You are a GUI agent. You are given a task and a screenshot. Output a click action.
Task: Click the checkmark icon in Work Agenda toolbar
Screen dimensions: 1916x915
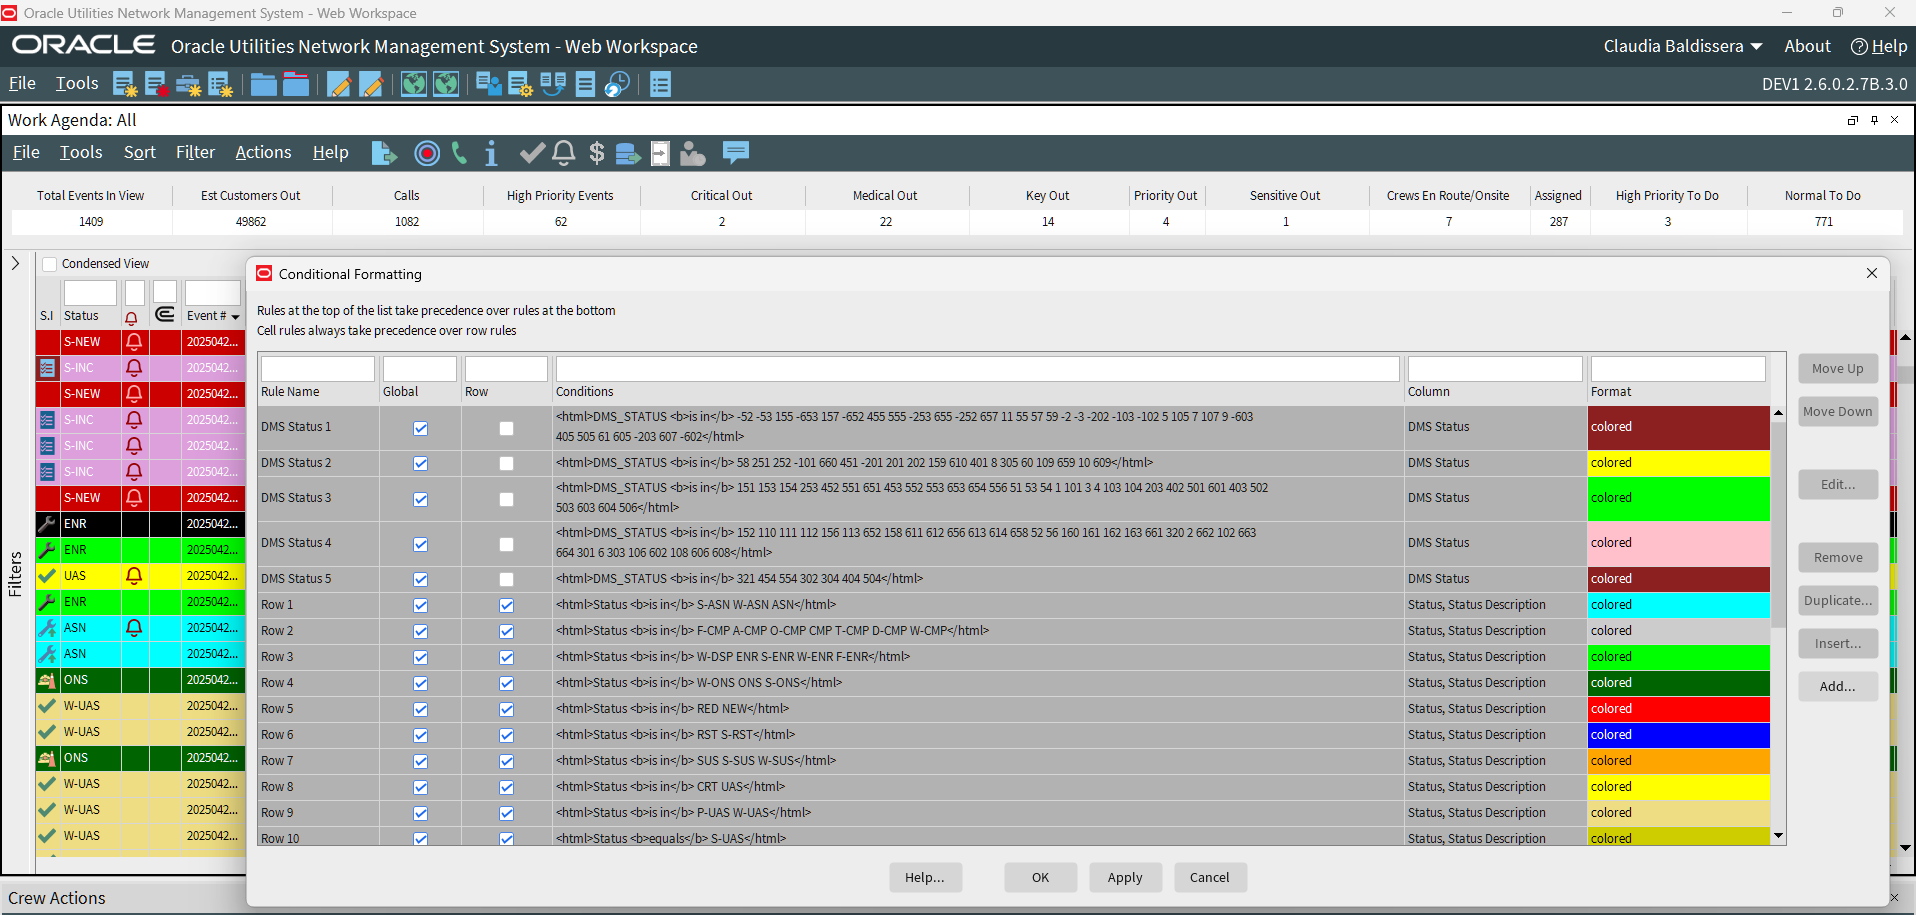tap(532, 153)
